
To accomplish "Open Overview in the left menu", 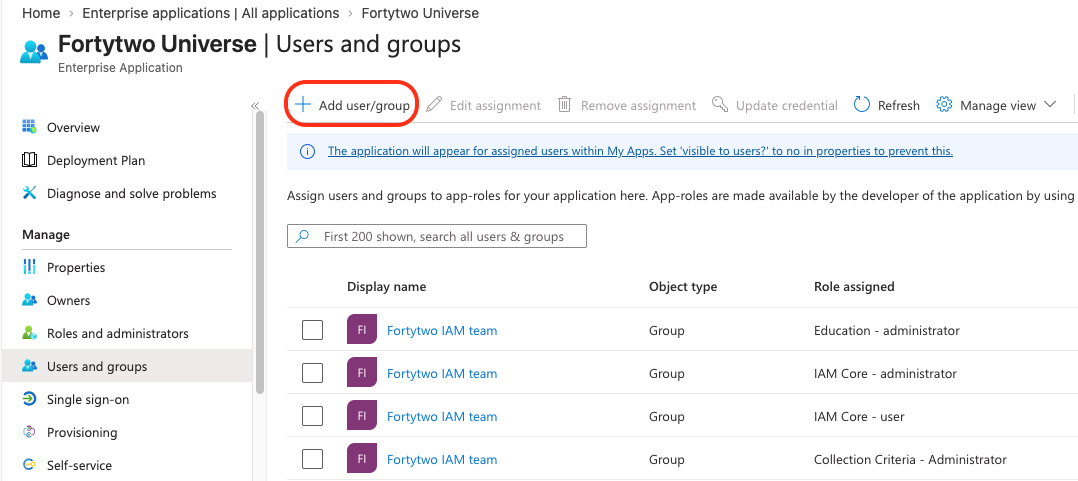I will pyautogui.click(x=73, y=127).
